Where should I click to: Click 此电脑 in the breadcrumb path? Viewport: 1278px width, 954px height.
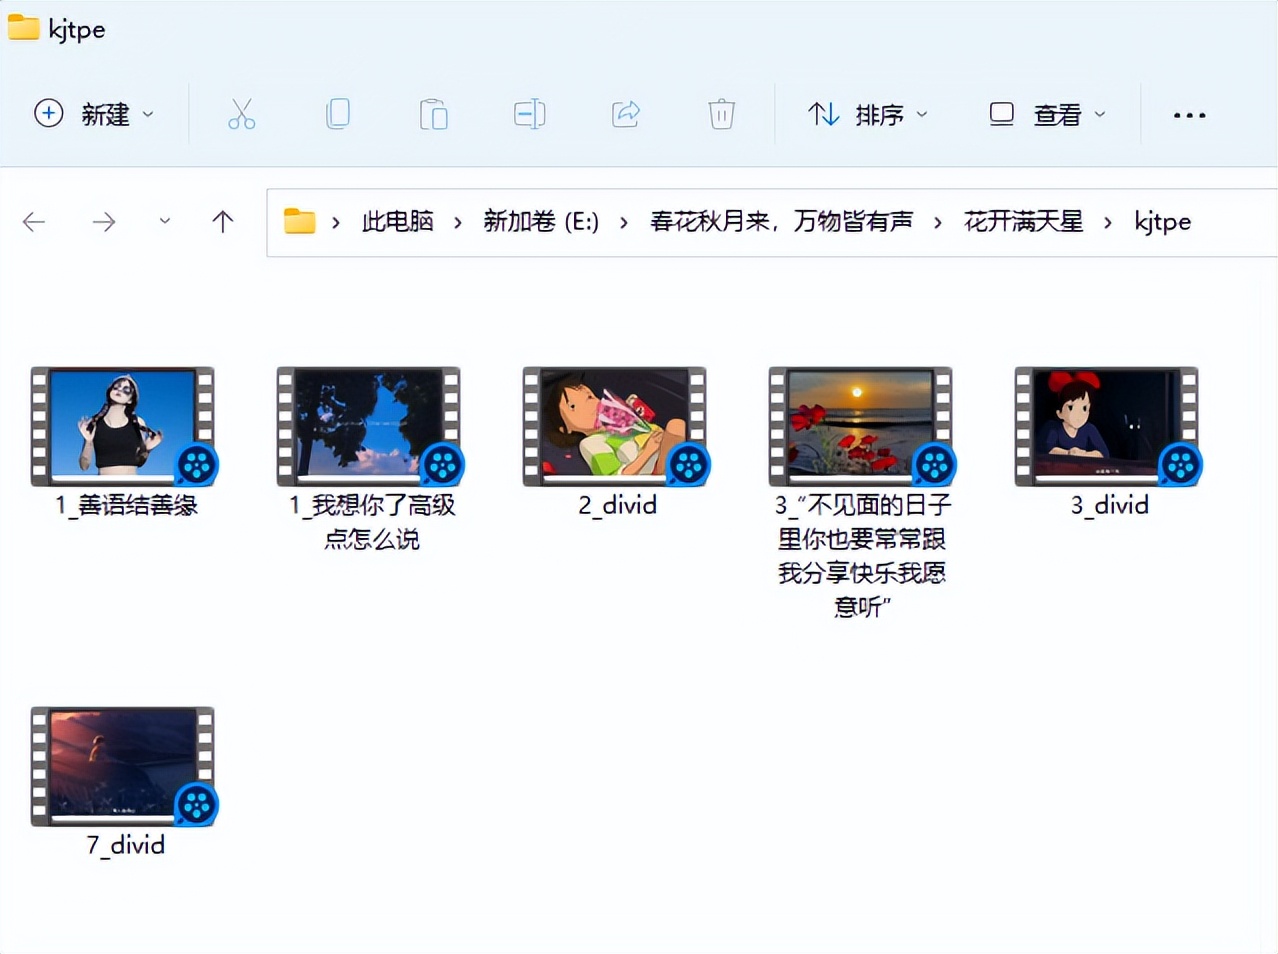tap(396, 222)
